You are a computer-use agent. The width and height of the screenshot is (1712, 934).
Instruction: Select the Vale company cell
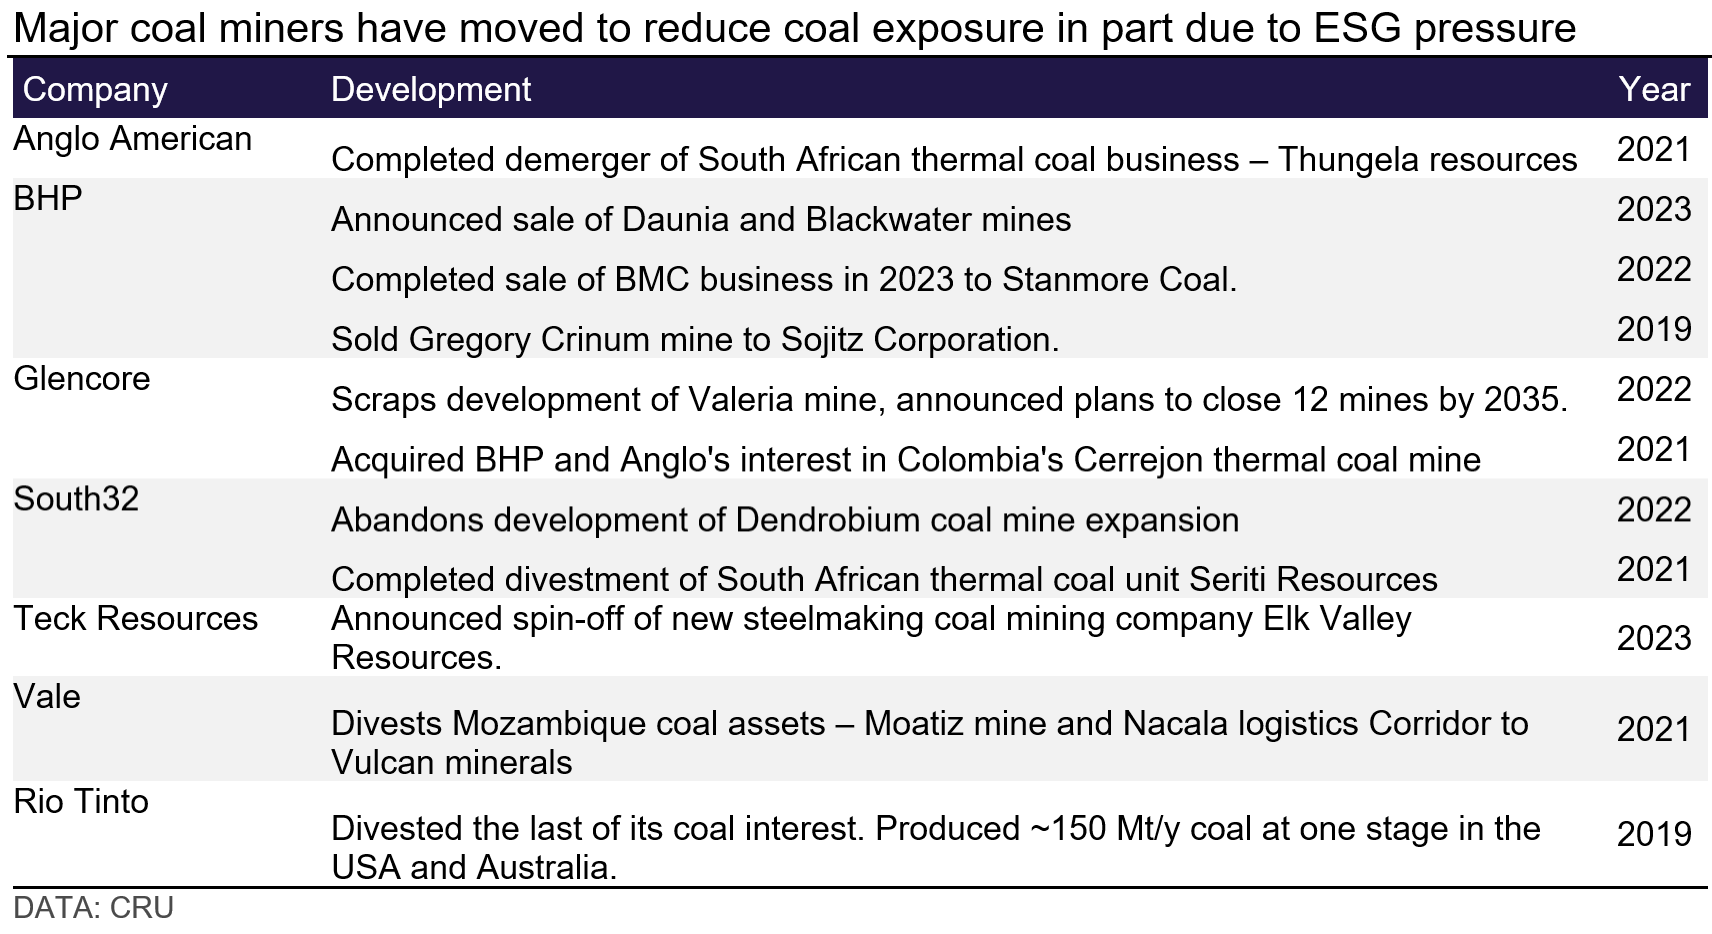[x=47, y=697]
